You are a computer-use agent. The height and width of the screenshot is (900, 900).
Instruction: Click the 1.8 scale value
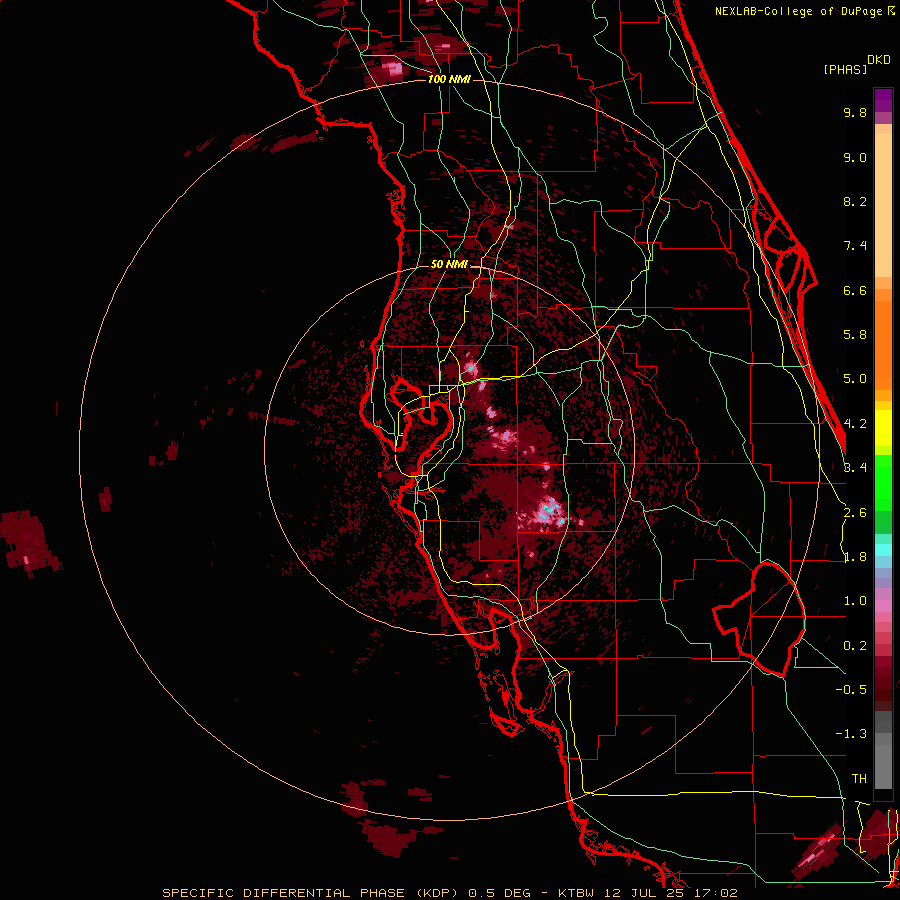(855, 557)
